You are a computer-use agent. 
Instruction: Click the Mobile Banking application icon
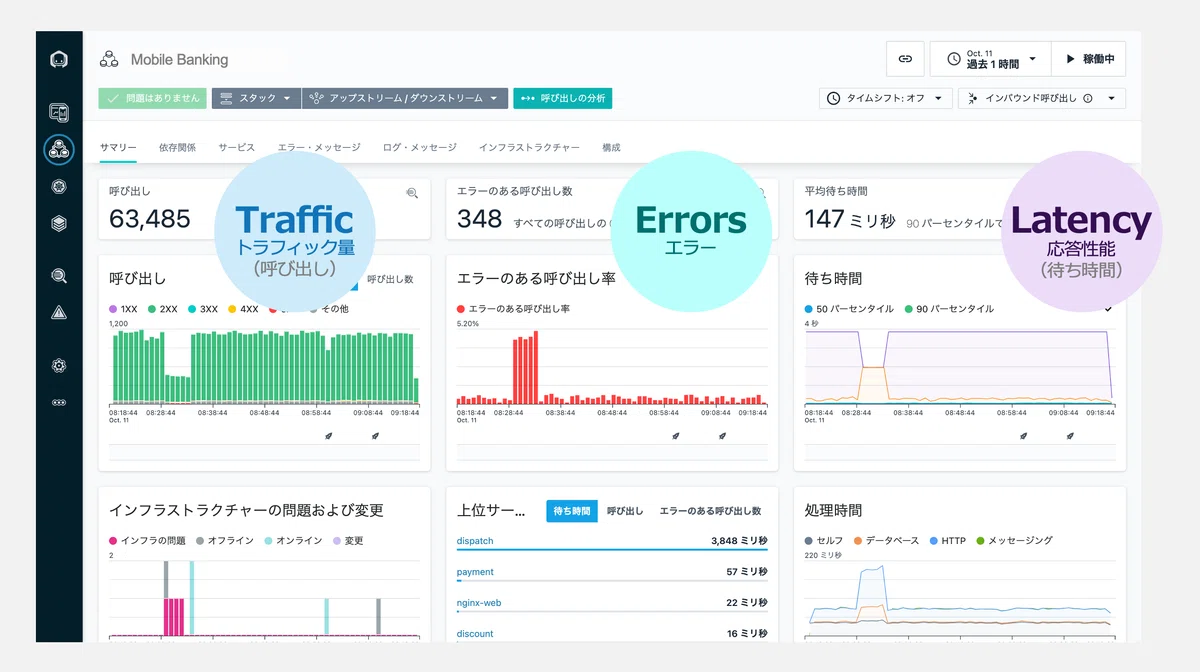tap(109, 60)
